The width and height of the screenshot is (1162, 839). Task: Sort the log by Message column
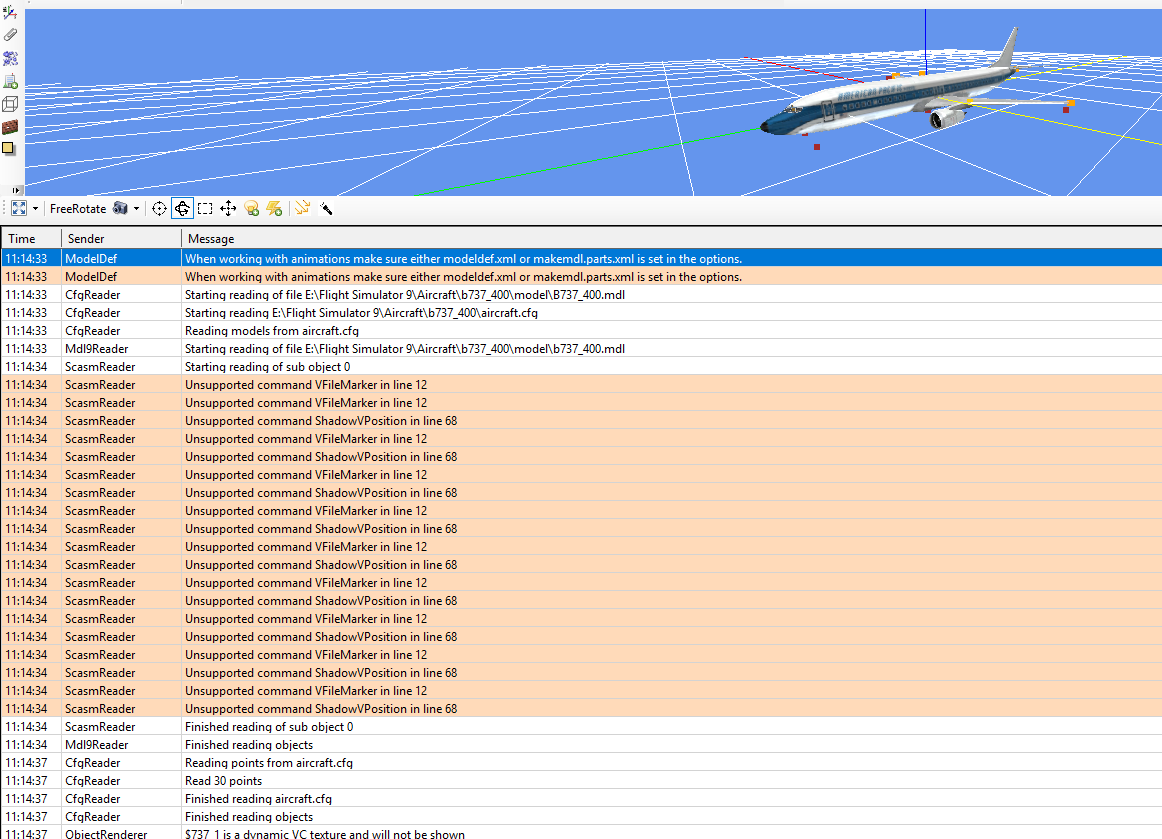(x=671, y=239)
